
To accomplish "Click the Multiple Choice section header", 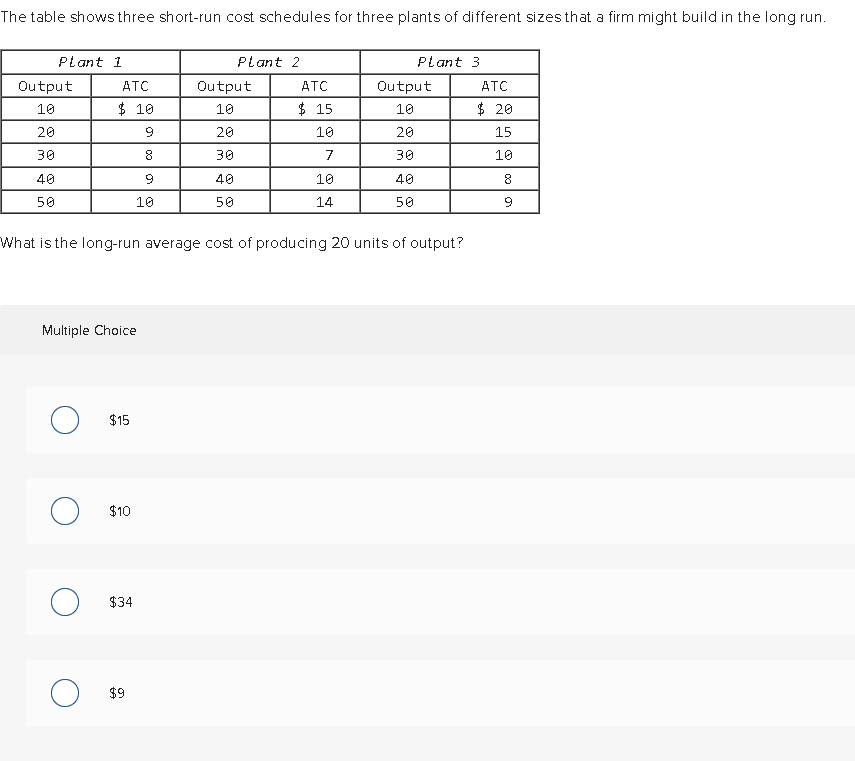I will point(87,330).
